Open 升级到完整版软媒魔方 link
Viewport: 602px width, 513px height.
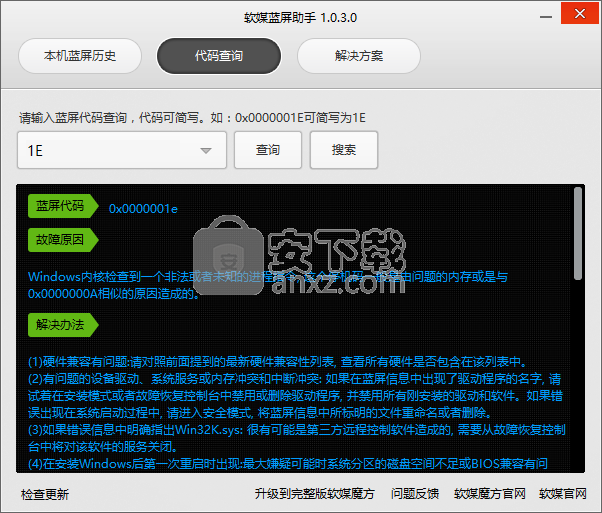pyautogui.click(x=315, y=494)
